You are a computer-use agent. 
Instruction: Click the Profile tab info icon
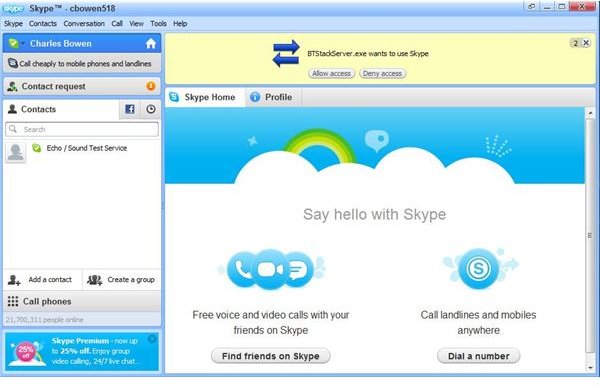(255, 98)
